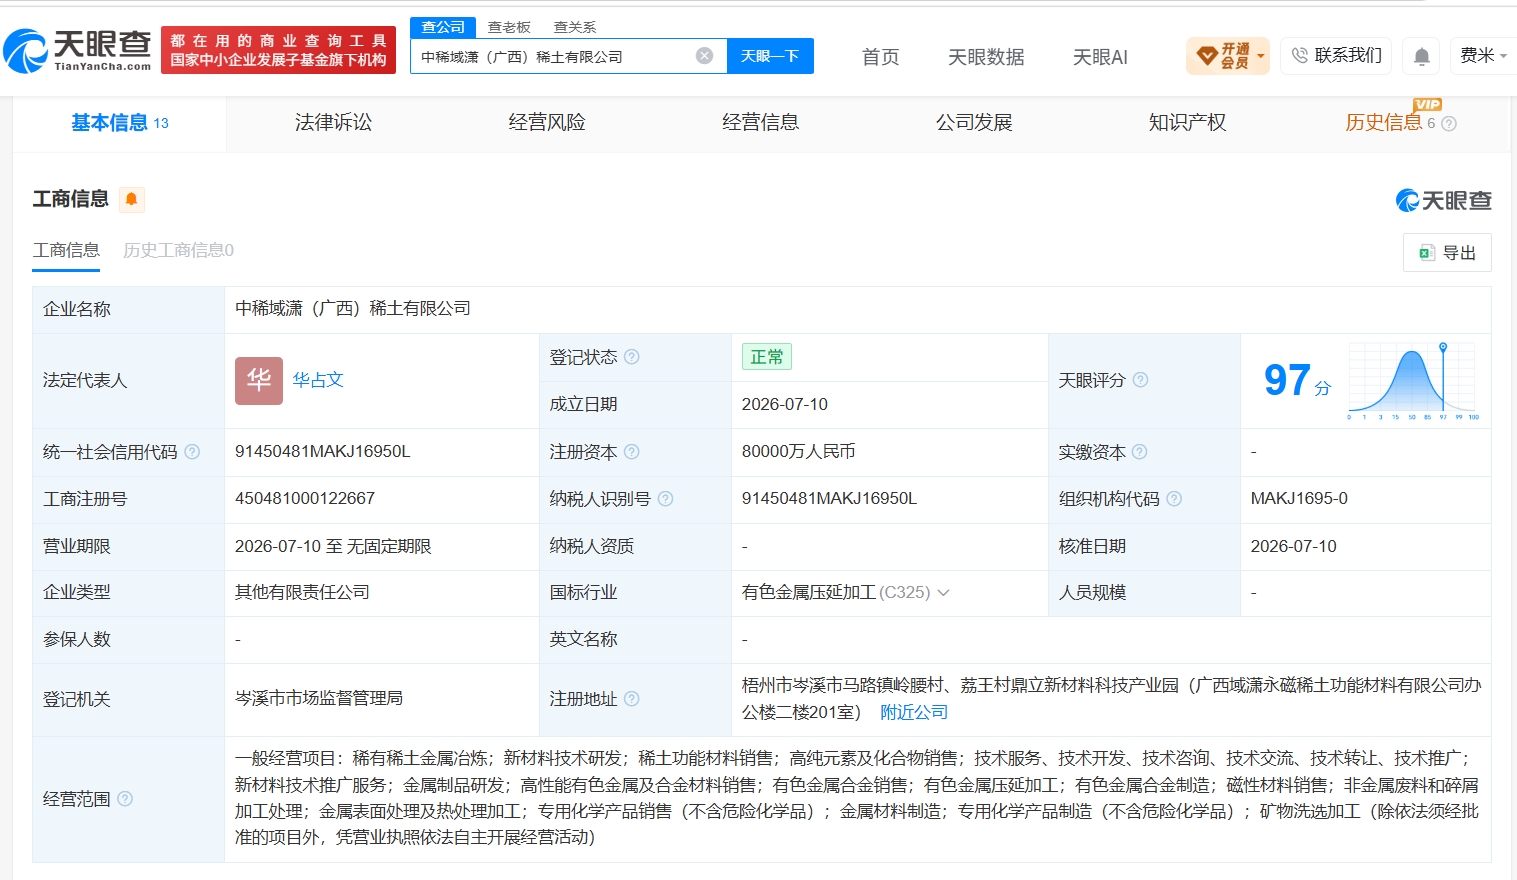
Task: Toggle the orange bell alert next to 工商信息
Action: (131, 199)
